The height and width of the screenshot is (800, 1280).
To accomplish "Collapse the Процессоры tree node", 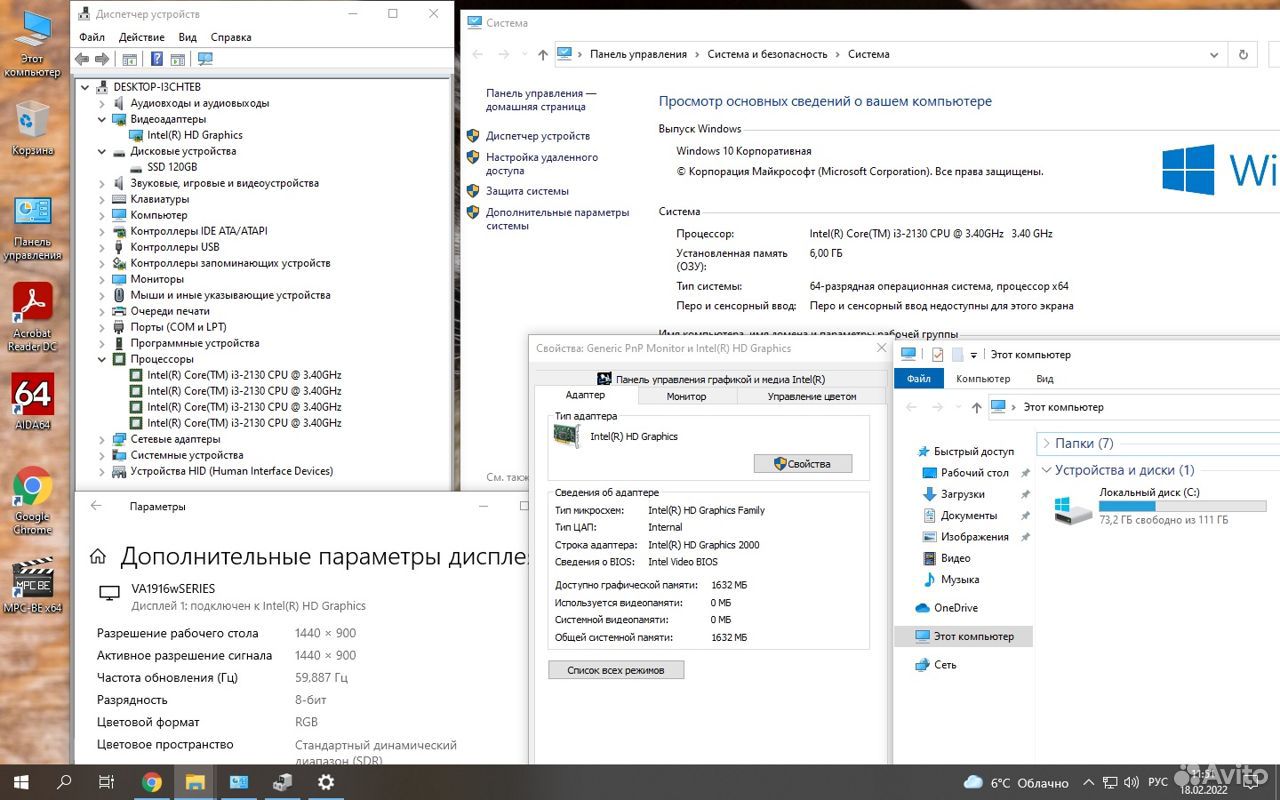I will [102, 359].
